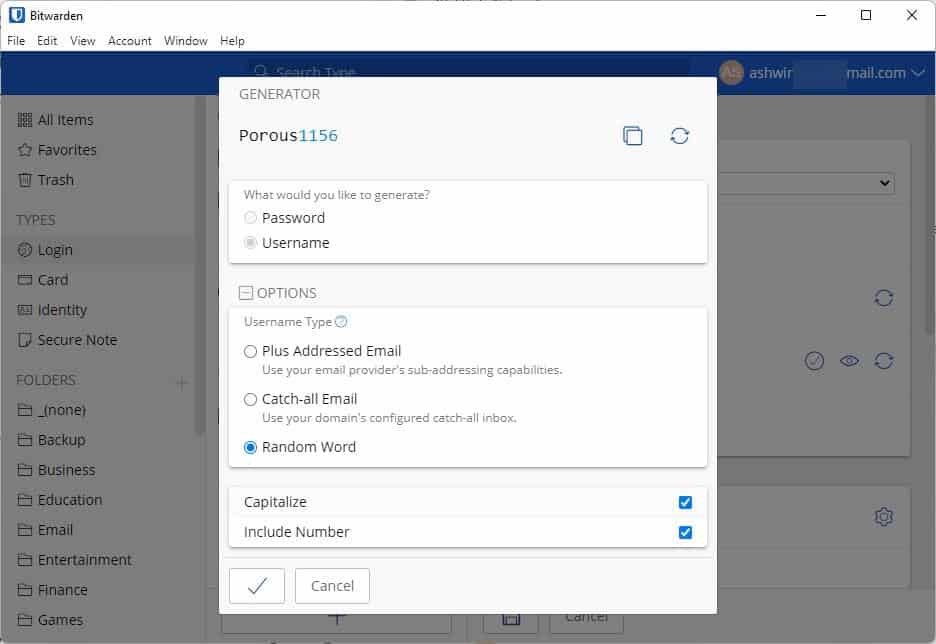Open the Help menu

232,41
